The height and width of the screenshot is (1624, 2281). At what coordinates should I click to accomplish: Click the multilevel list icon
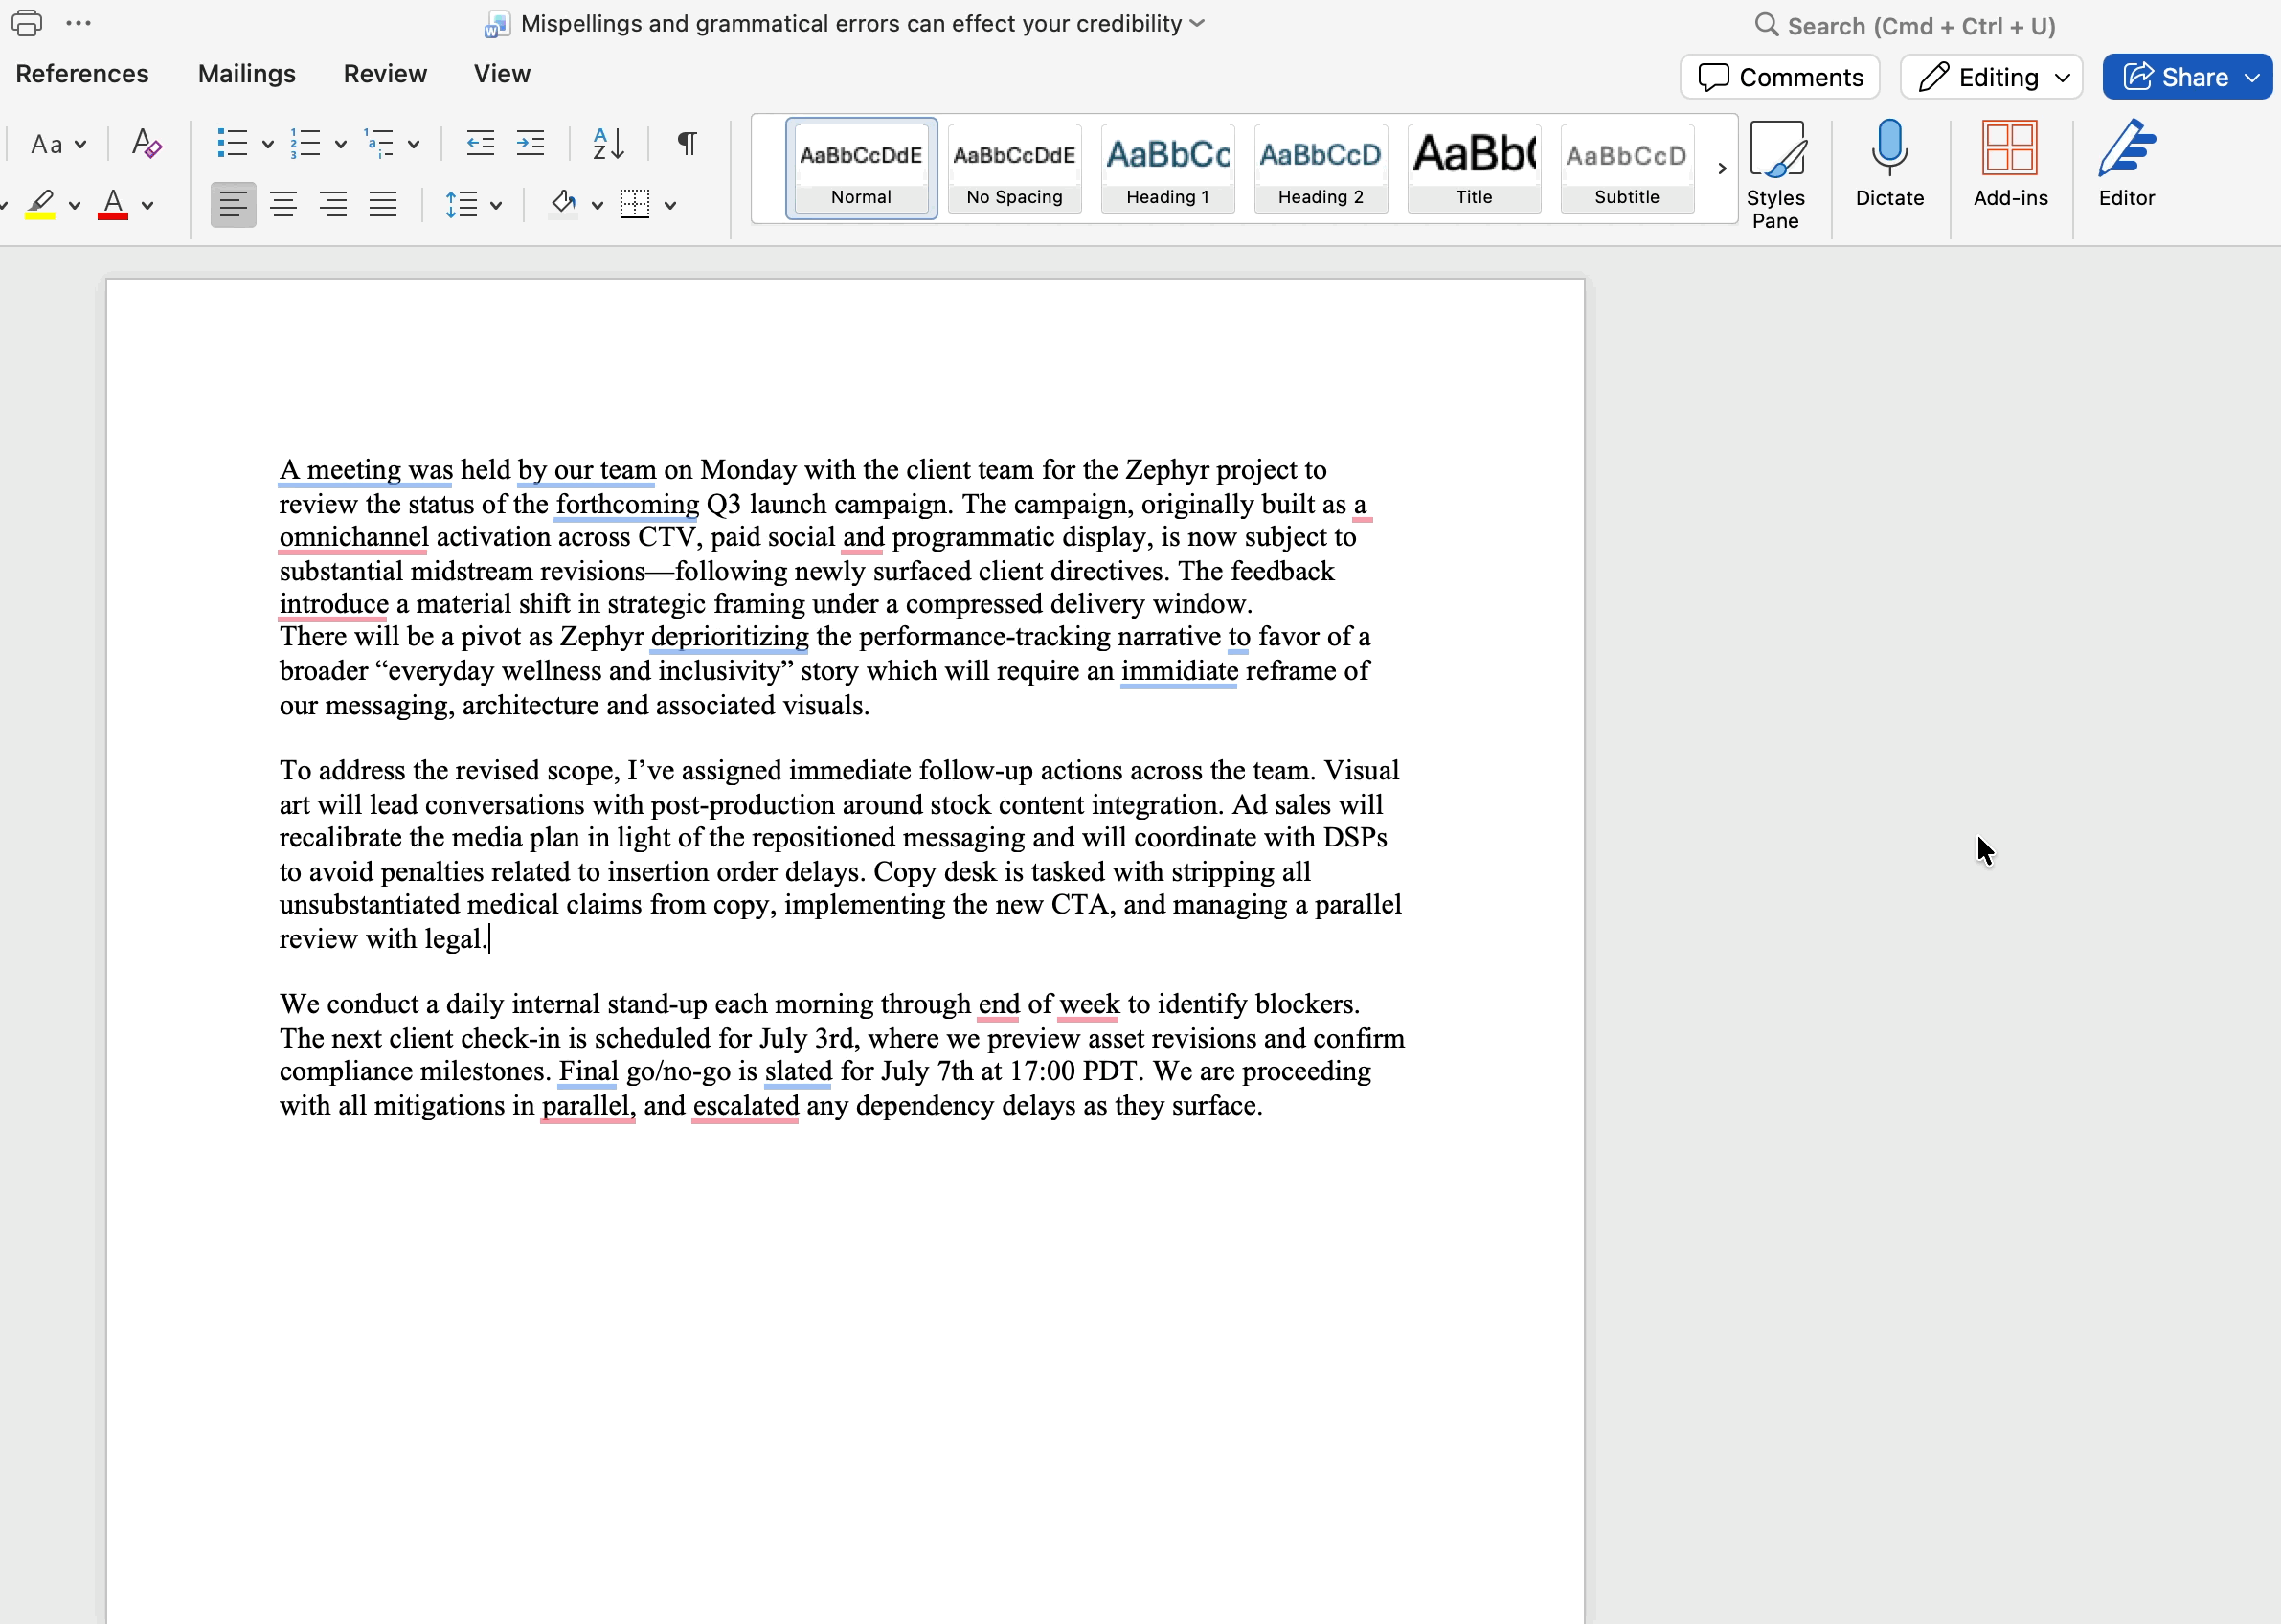point(379,144)
